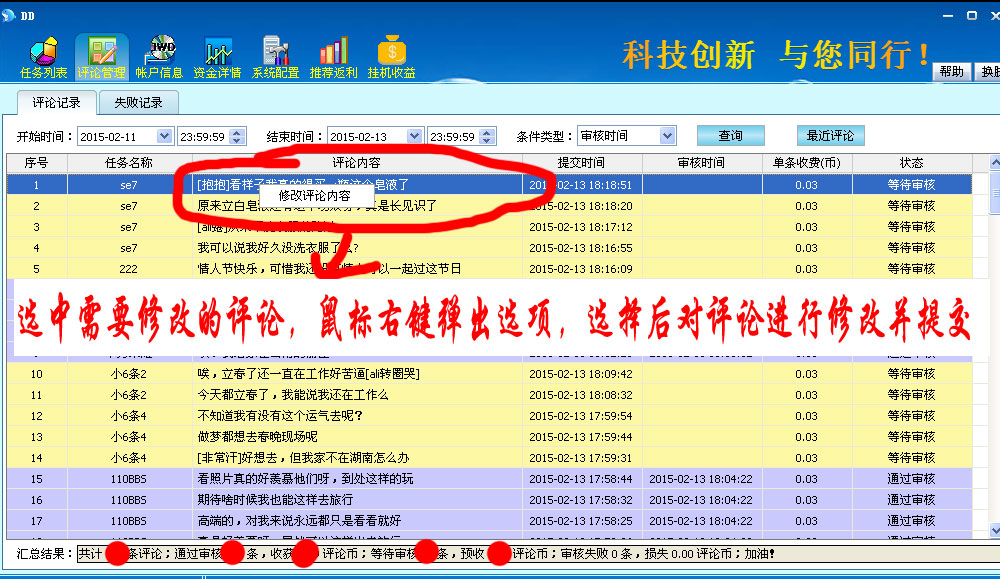Click the start date field 2015-02-11
The image size is (1000, 579).
[117, 136]
